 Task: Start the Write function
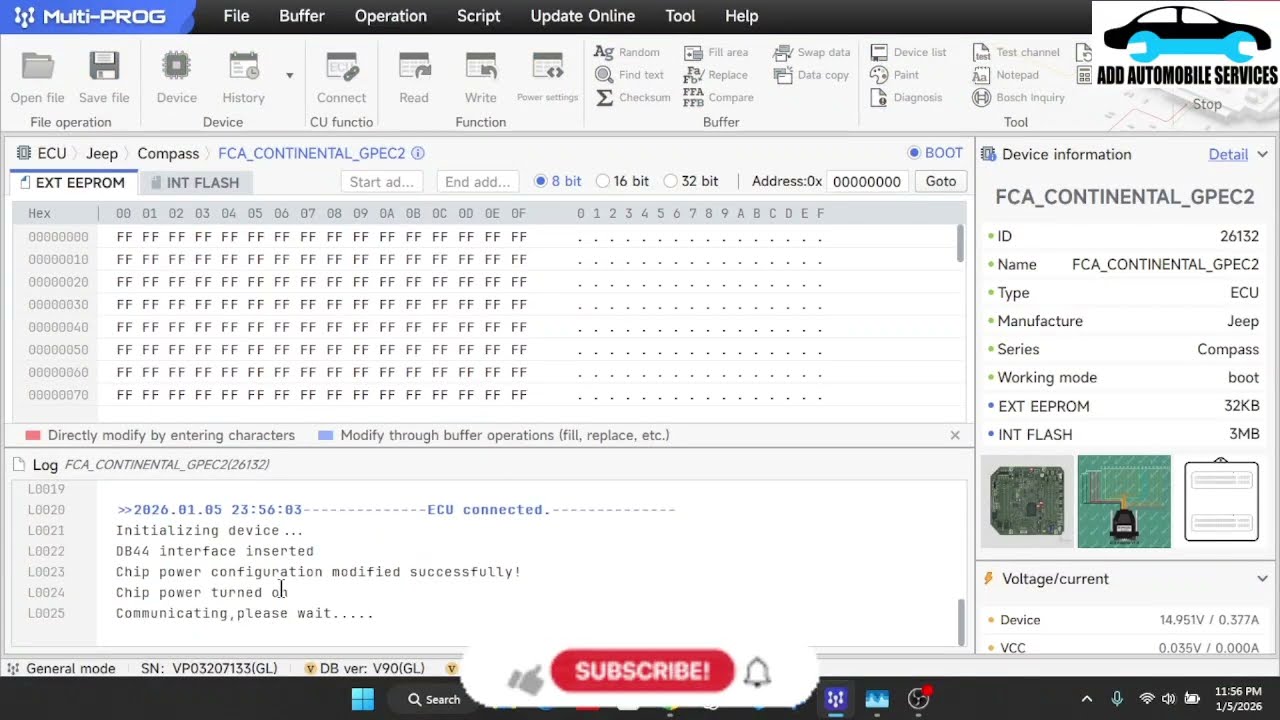pyautogui.click(x=481, y=67)
